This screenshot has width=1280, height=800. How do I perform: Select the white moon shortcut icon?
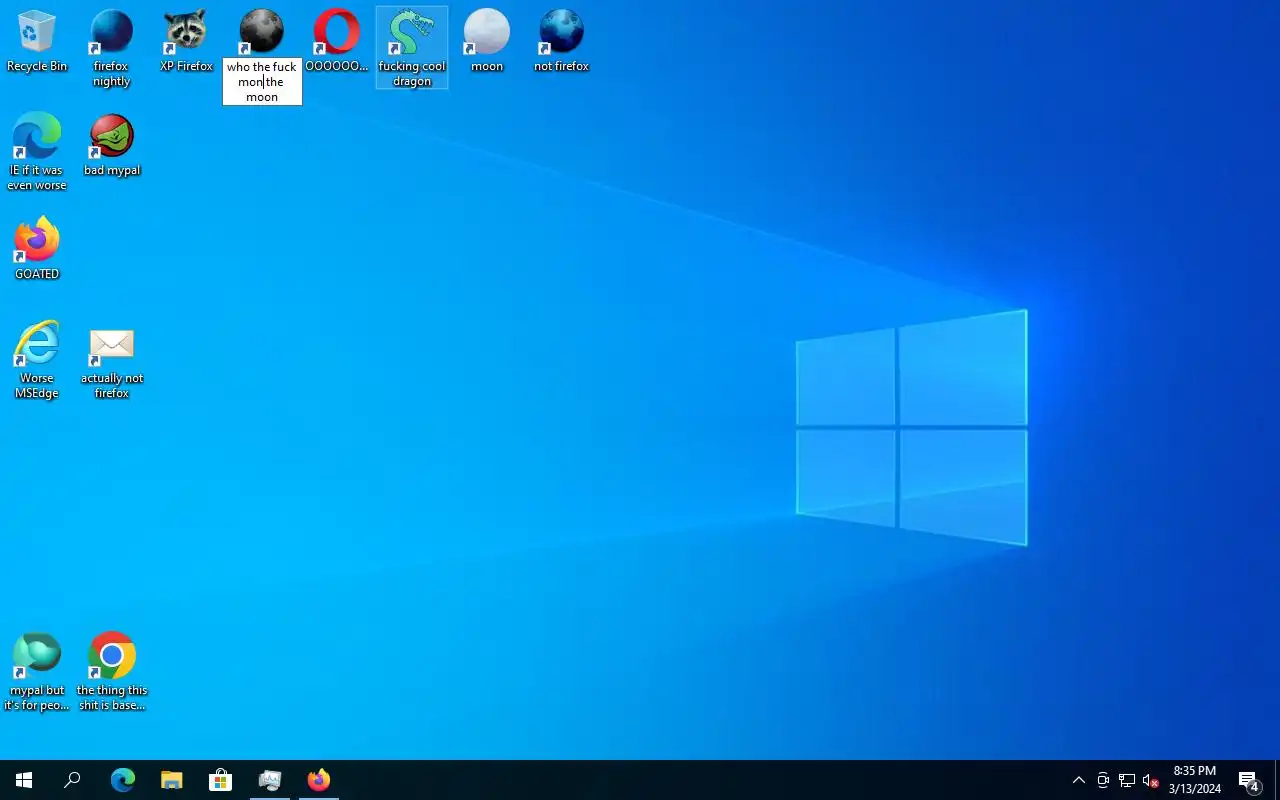coord(487,32)
